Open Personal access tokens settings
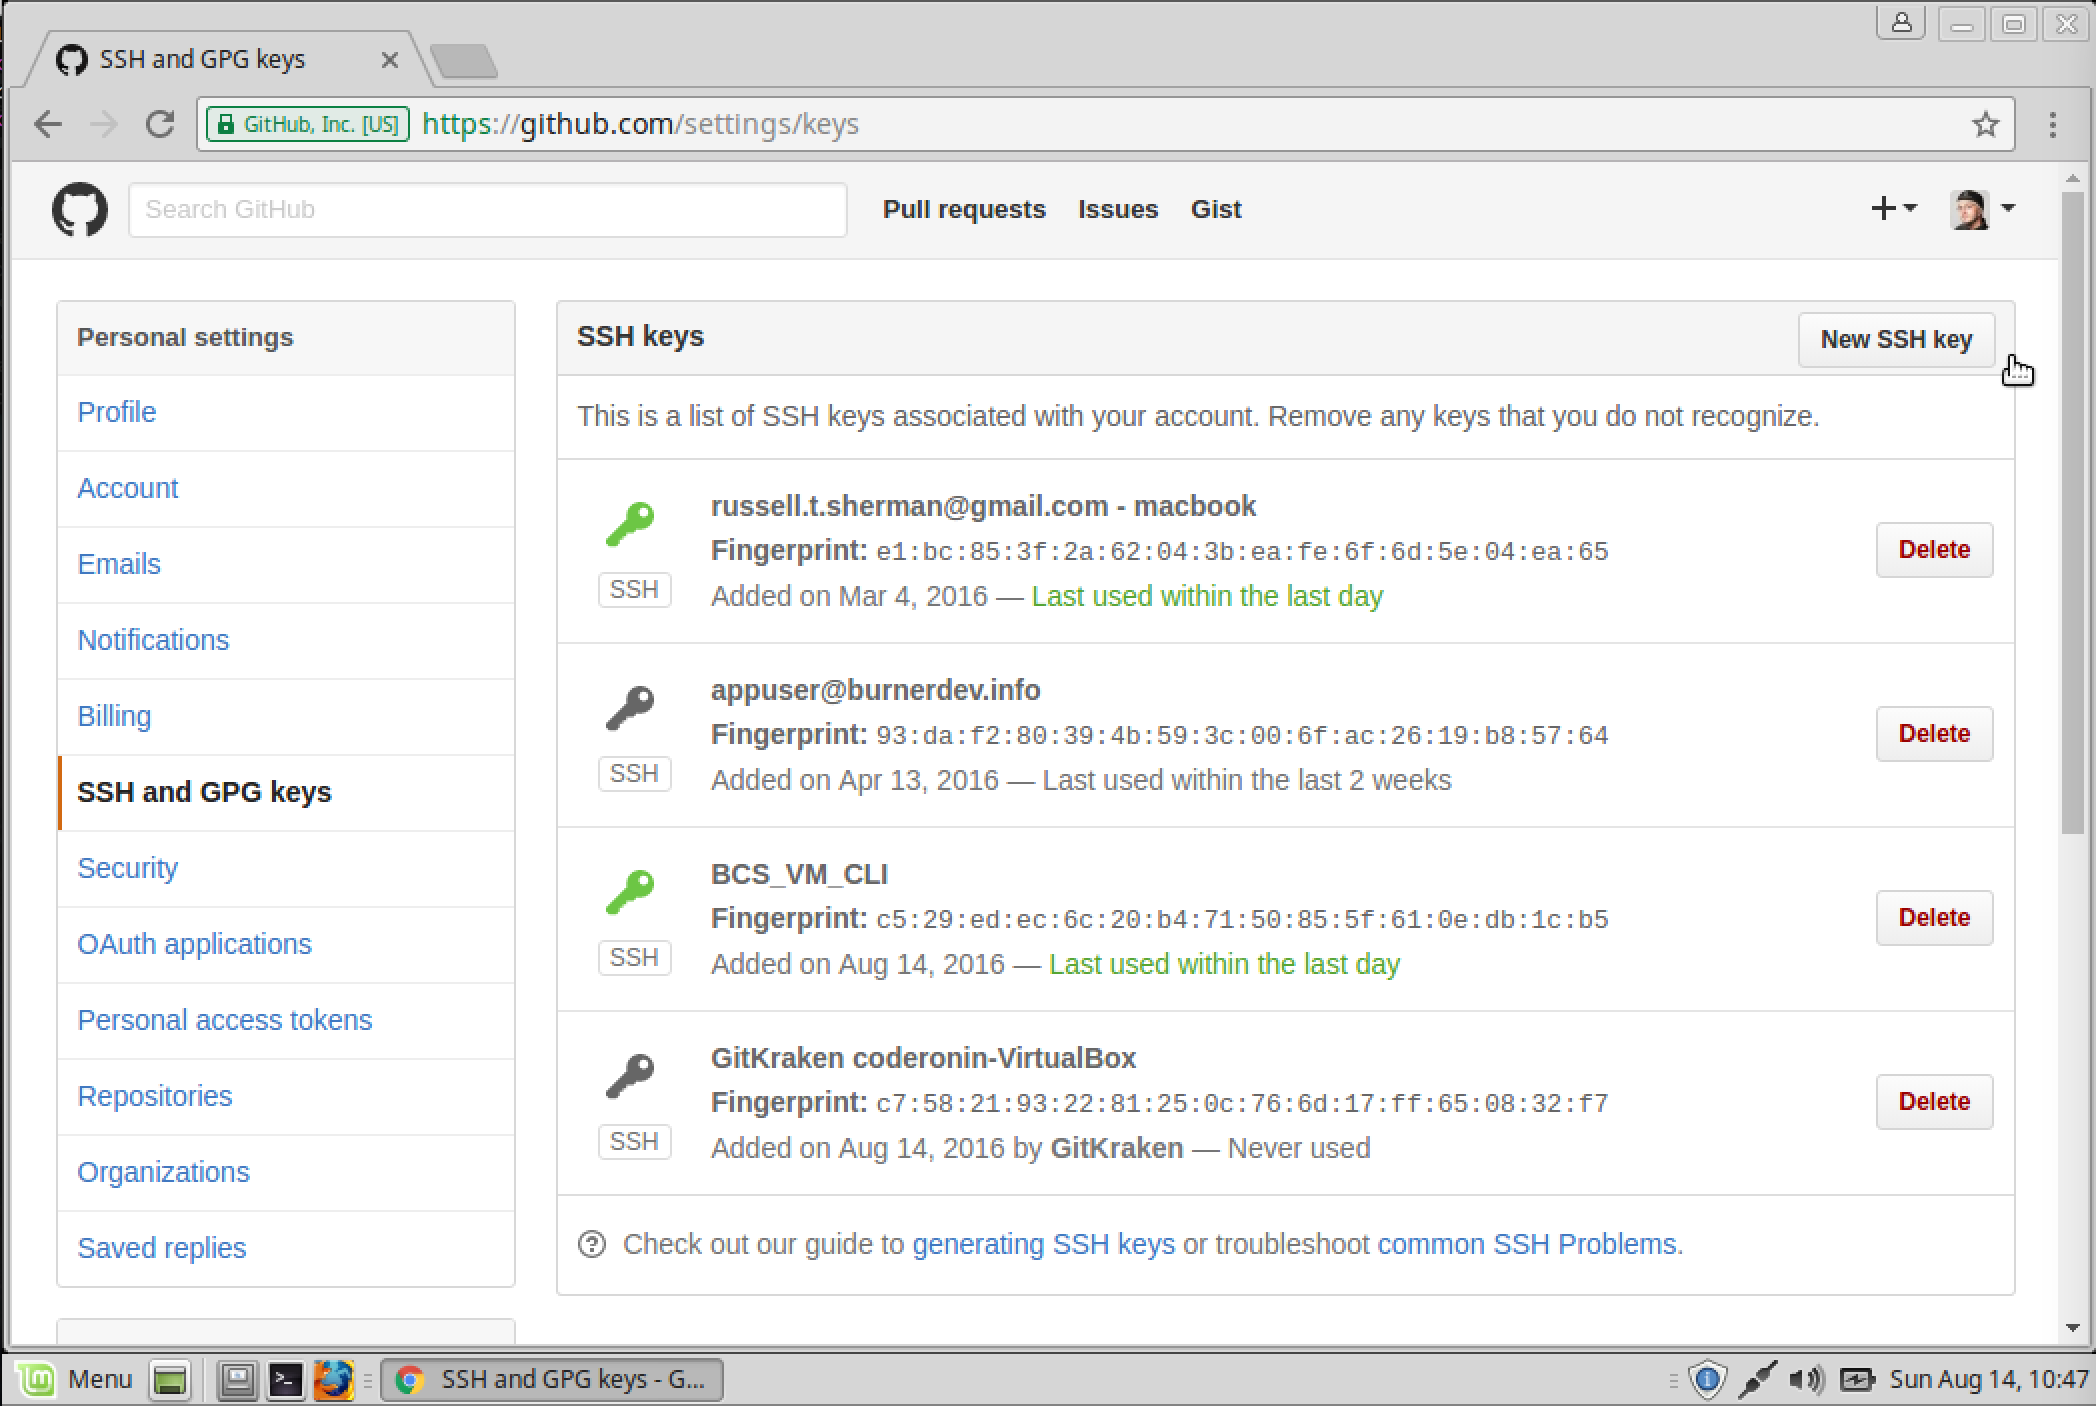 (286, 1020)
